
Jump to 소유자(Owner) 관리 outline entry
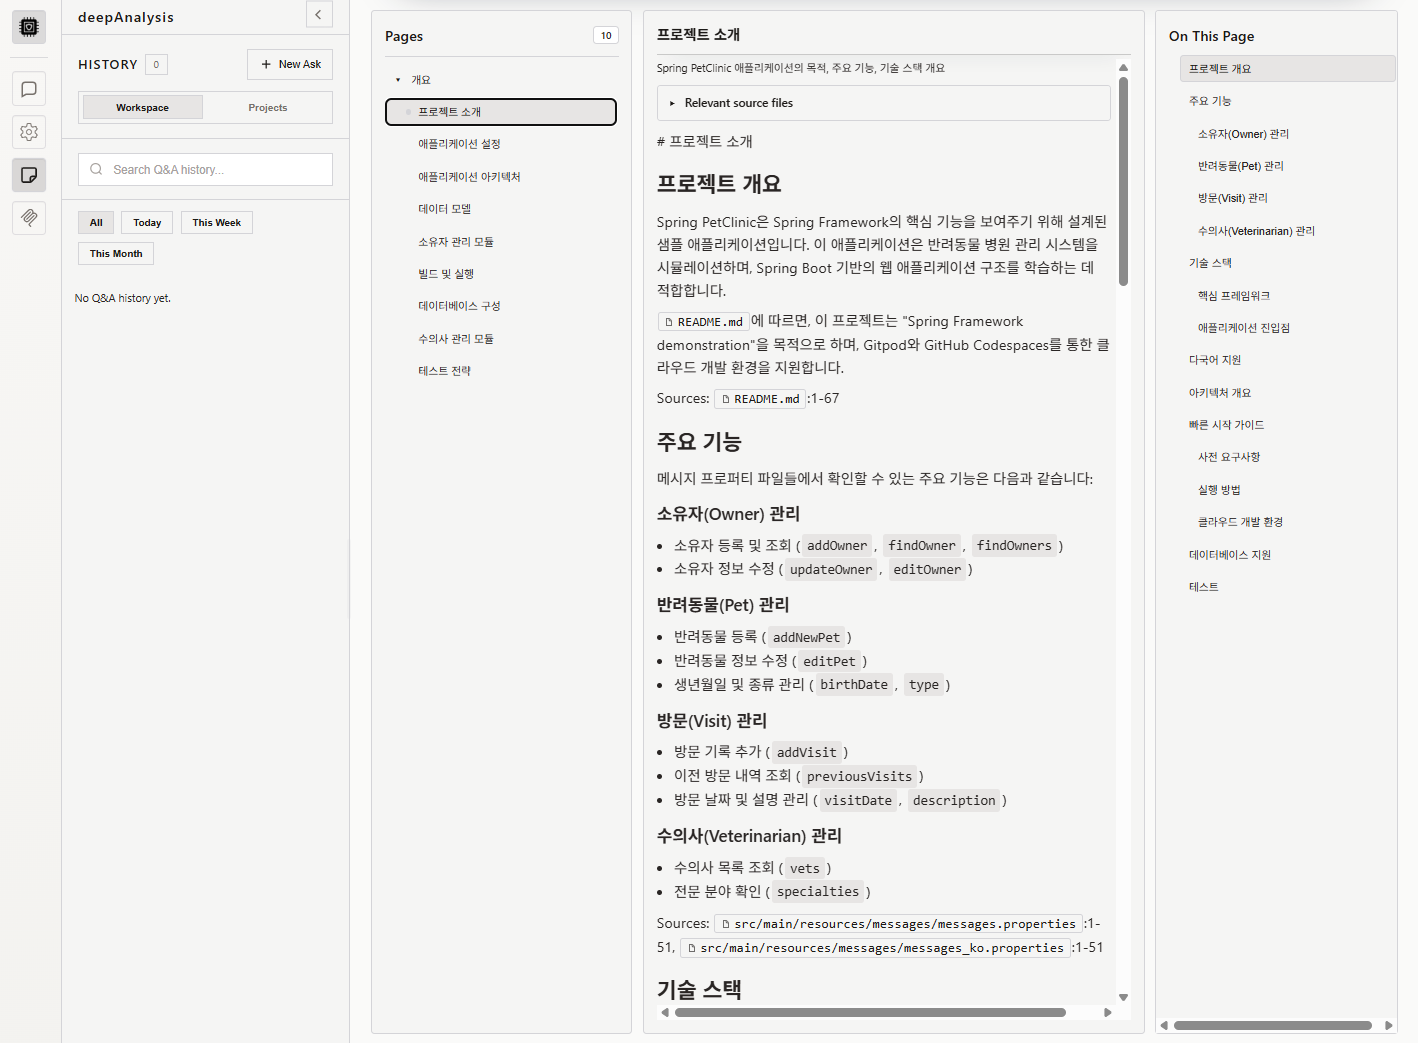pos(1243,134)
